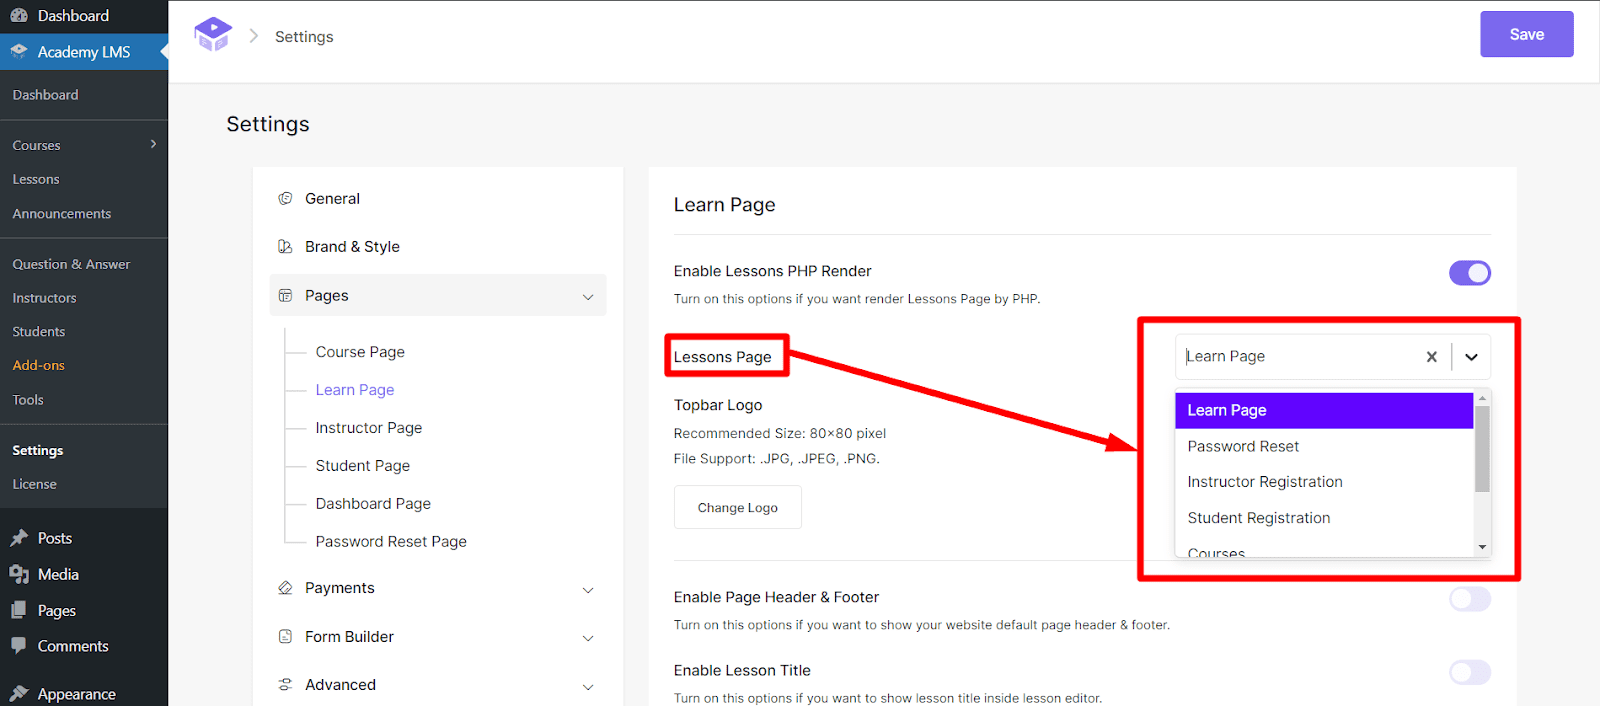This screenshot has width=1600, height=706.
Task: Select Learn Page option in dropdown list
Action: [1324, 410]
